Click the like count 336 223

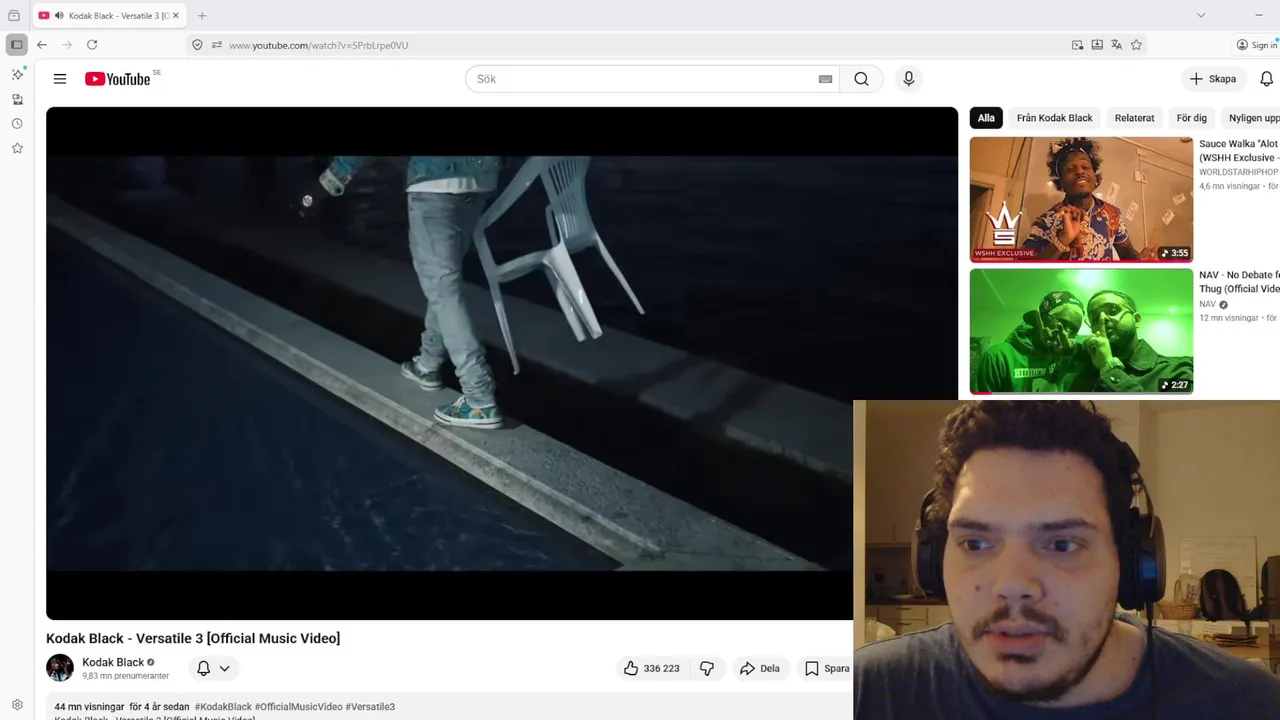[661, 668]
